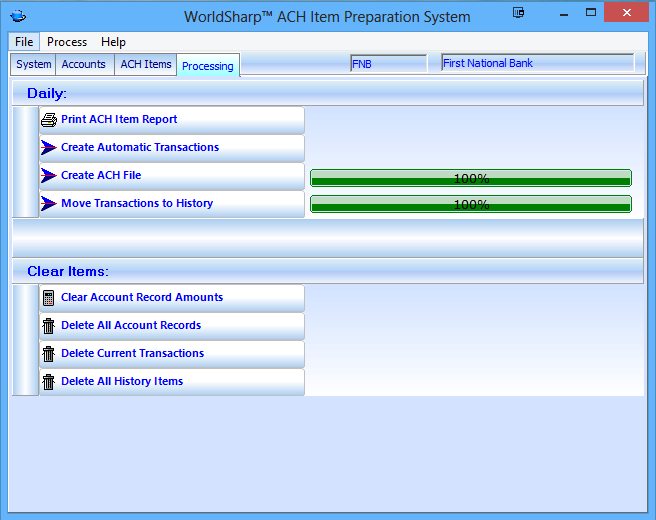
Task: Open the File menu
Action: tap(24, 42)
